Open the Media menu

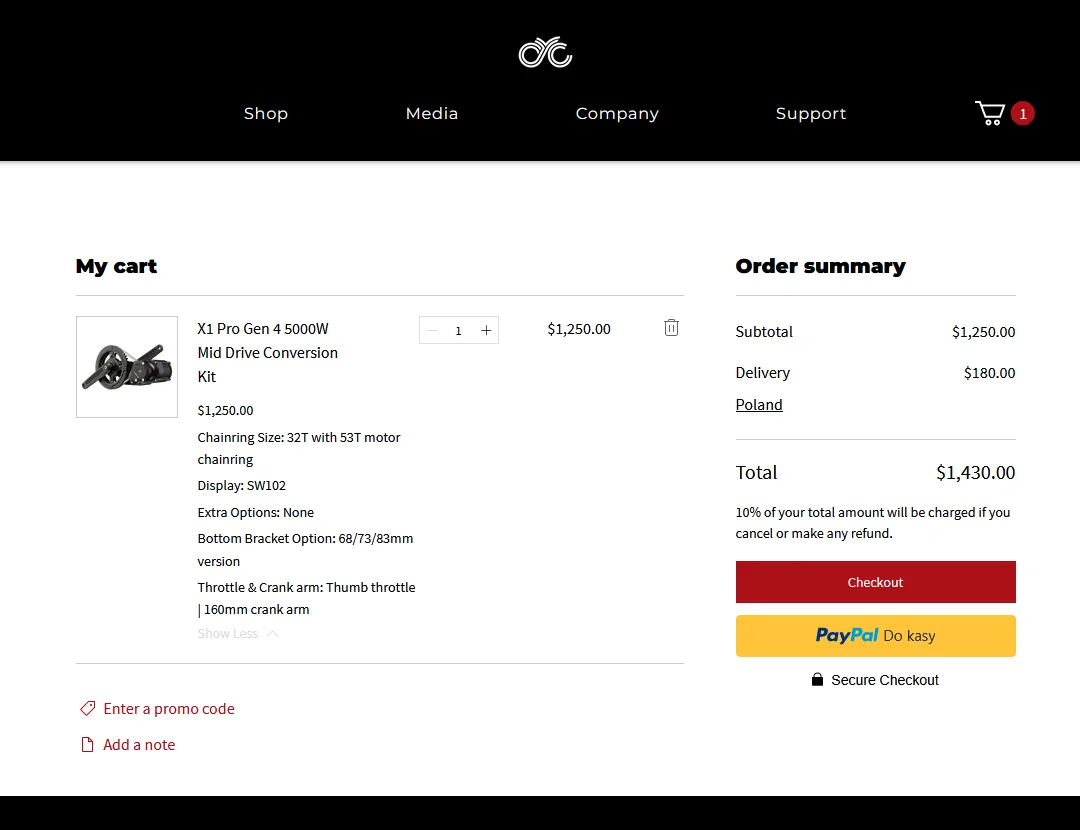pyautogui.click(x=432, y=114)
